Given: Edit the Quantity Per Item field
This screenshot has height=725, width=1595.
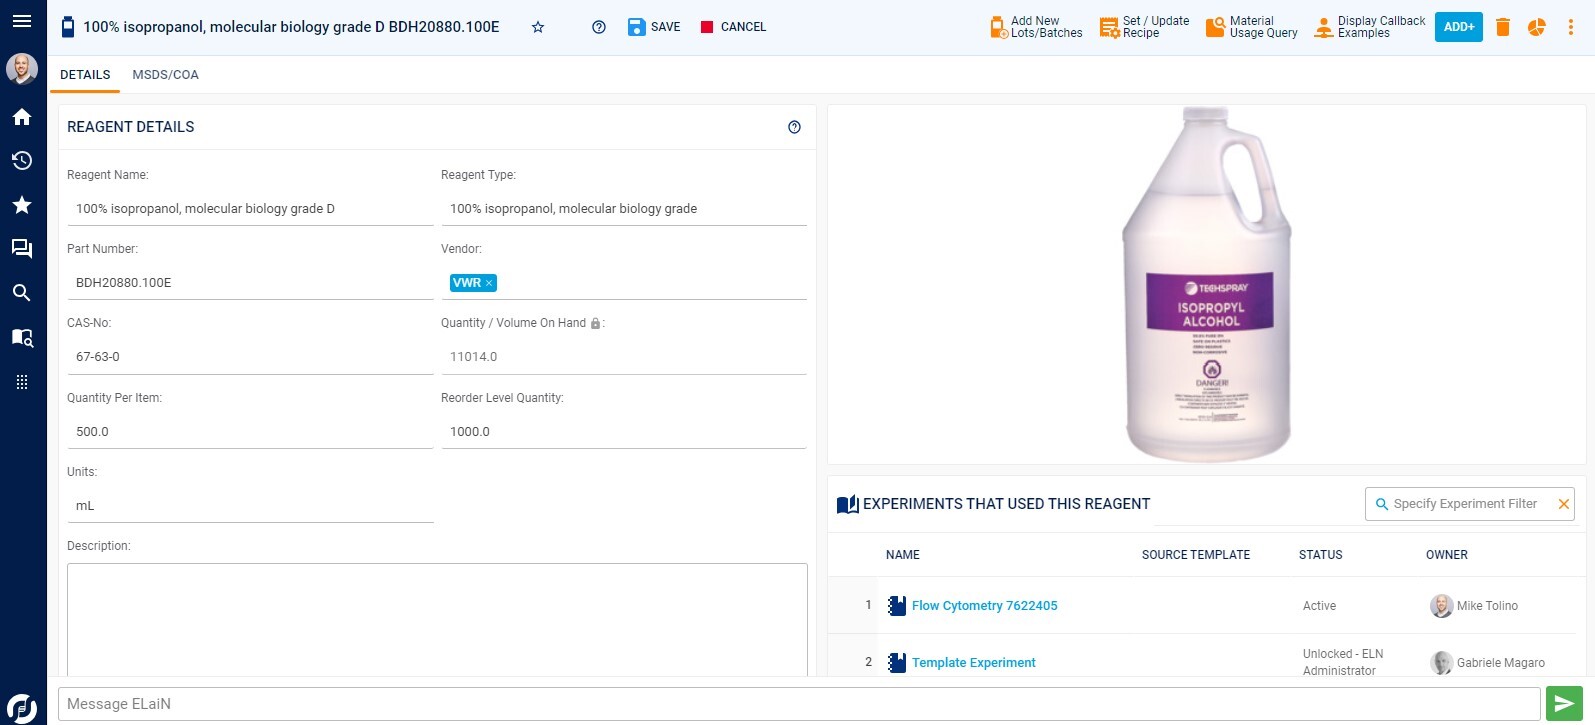Looking at the screenshot, I should pyautogui.click(x=250, y=432).
